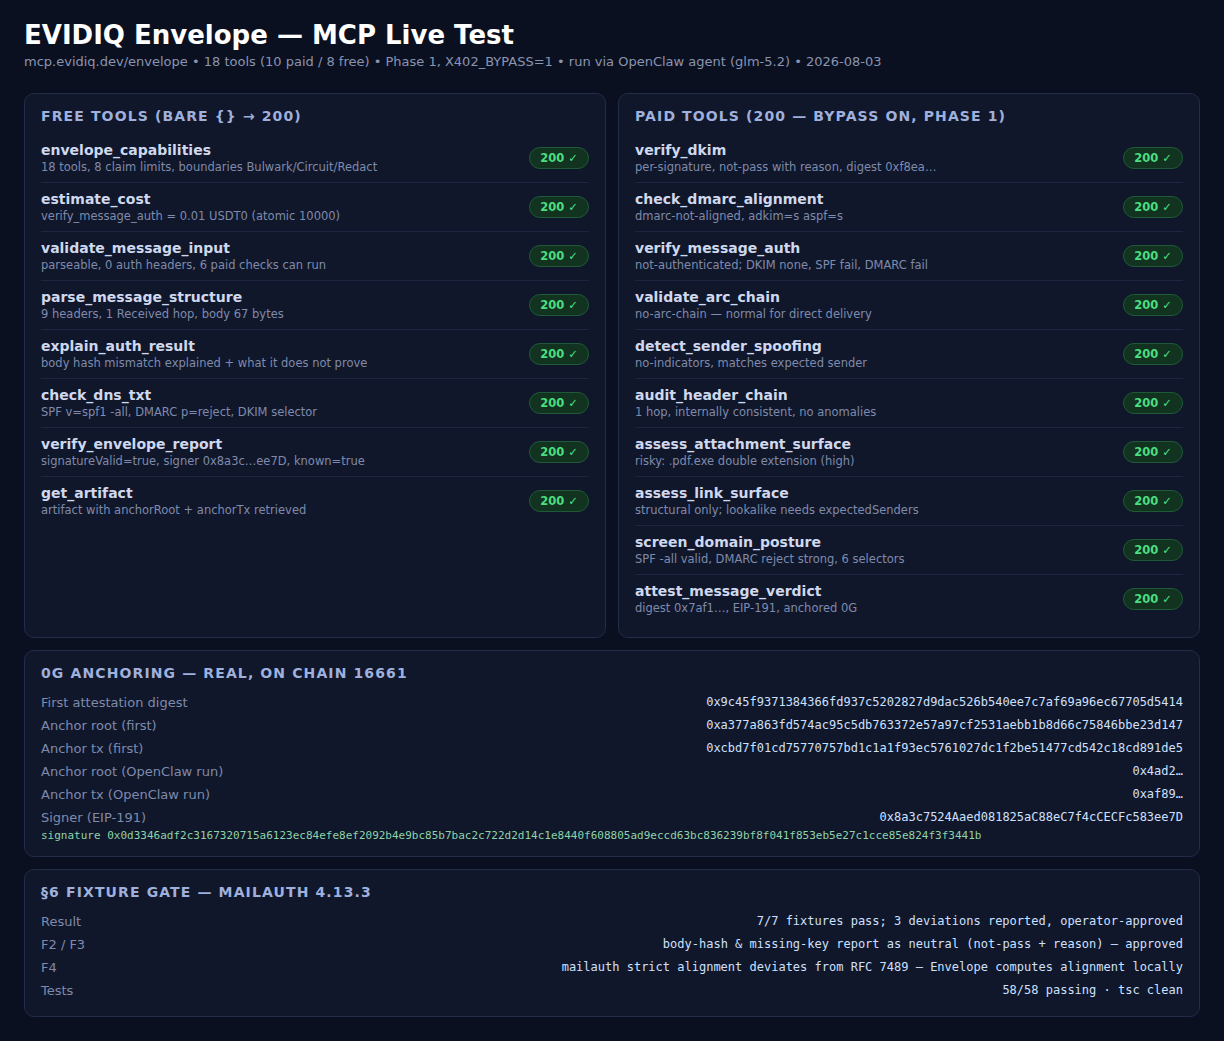The image size is (1224, 1041).
Task: Click the §6 FIXTURE GATE MAILAUTH heading
Action: click(206, 892)
